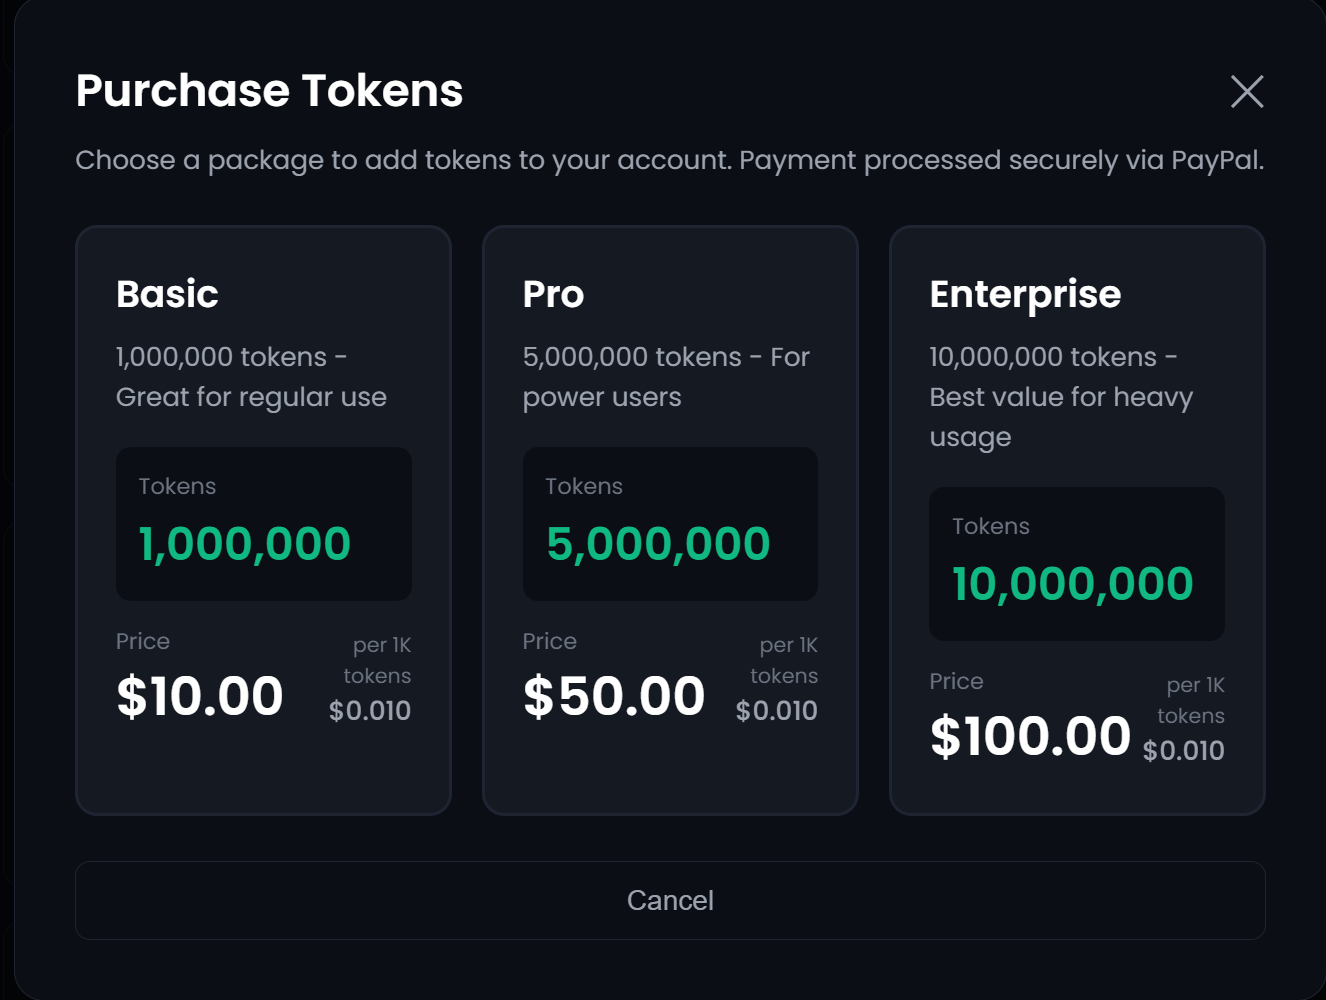Click the 10,000,000 token amount
This screenshot has width=1326, height=1000.
coord(1071,584)
